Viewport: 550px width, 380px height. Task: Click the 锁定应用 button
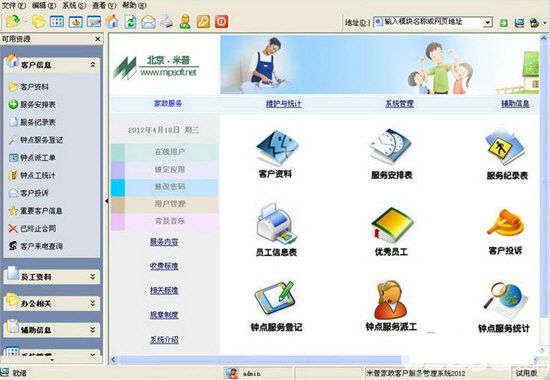(x=165, y=169)
